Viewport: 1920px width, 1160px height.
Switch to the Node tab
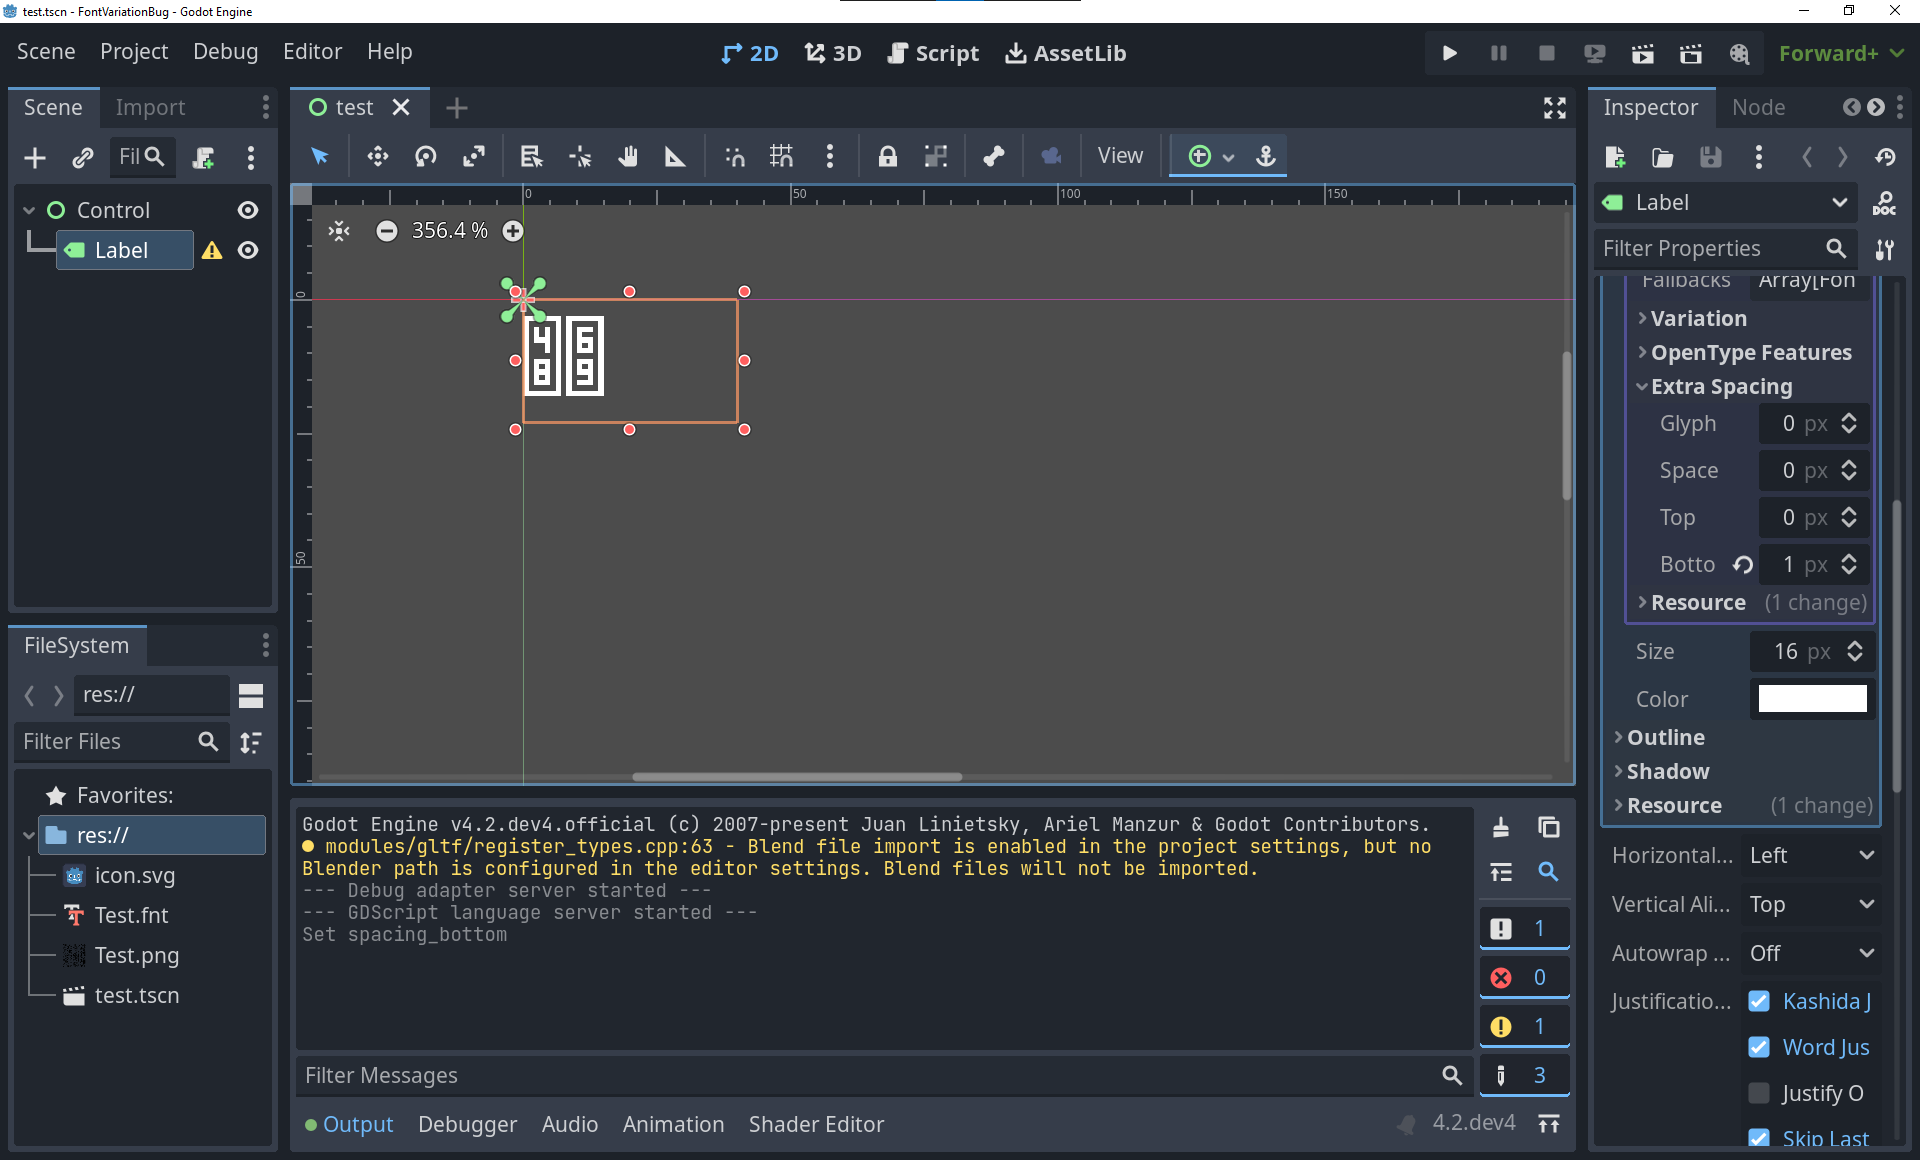1758,107
